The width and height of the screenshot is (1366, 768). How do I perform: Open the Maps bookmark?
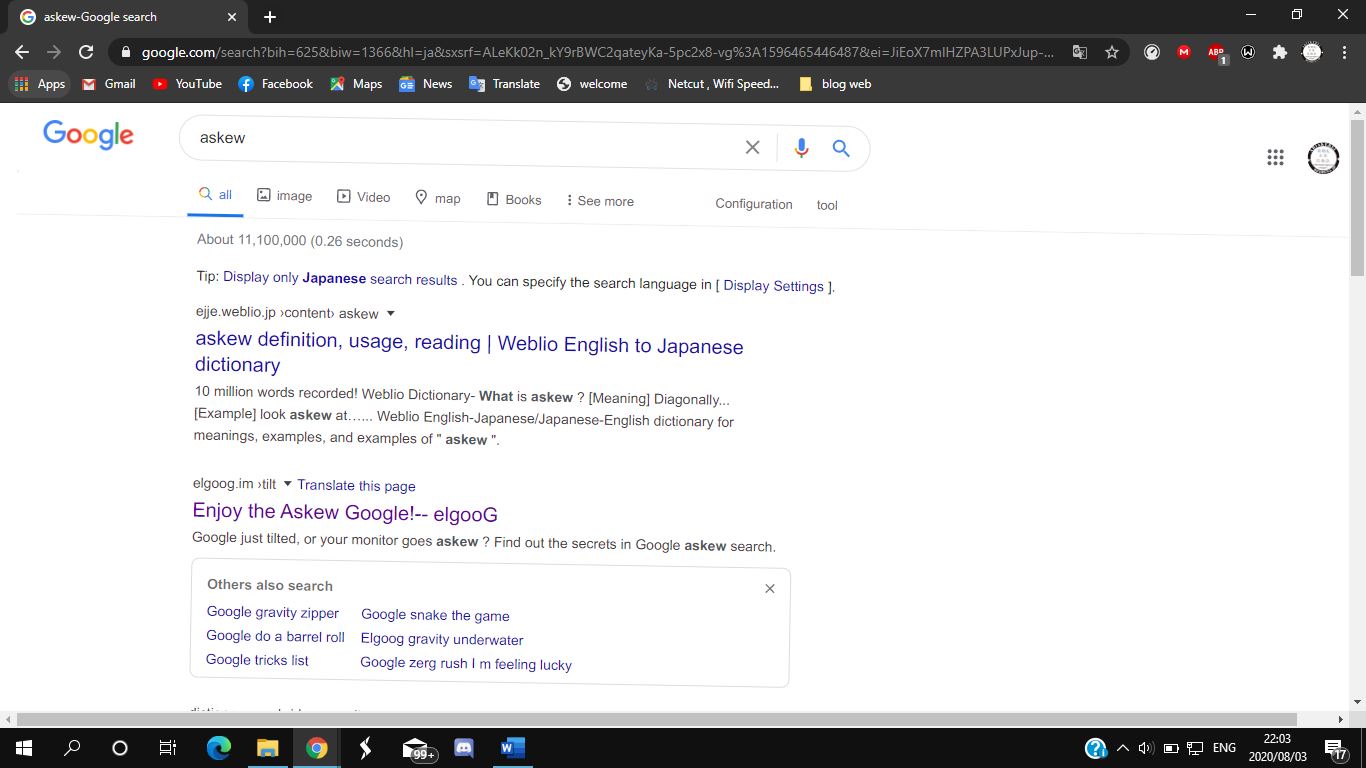point(356,84)
